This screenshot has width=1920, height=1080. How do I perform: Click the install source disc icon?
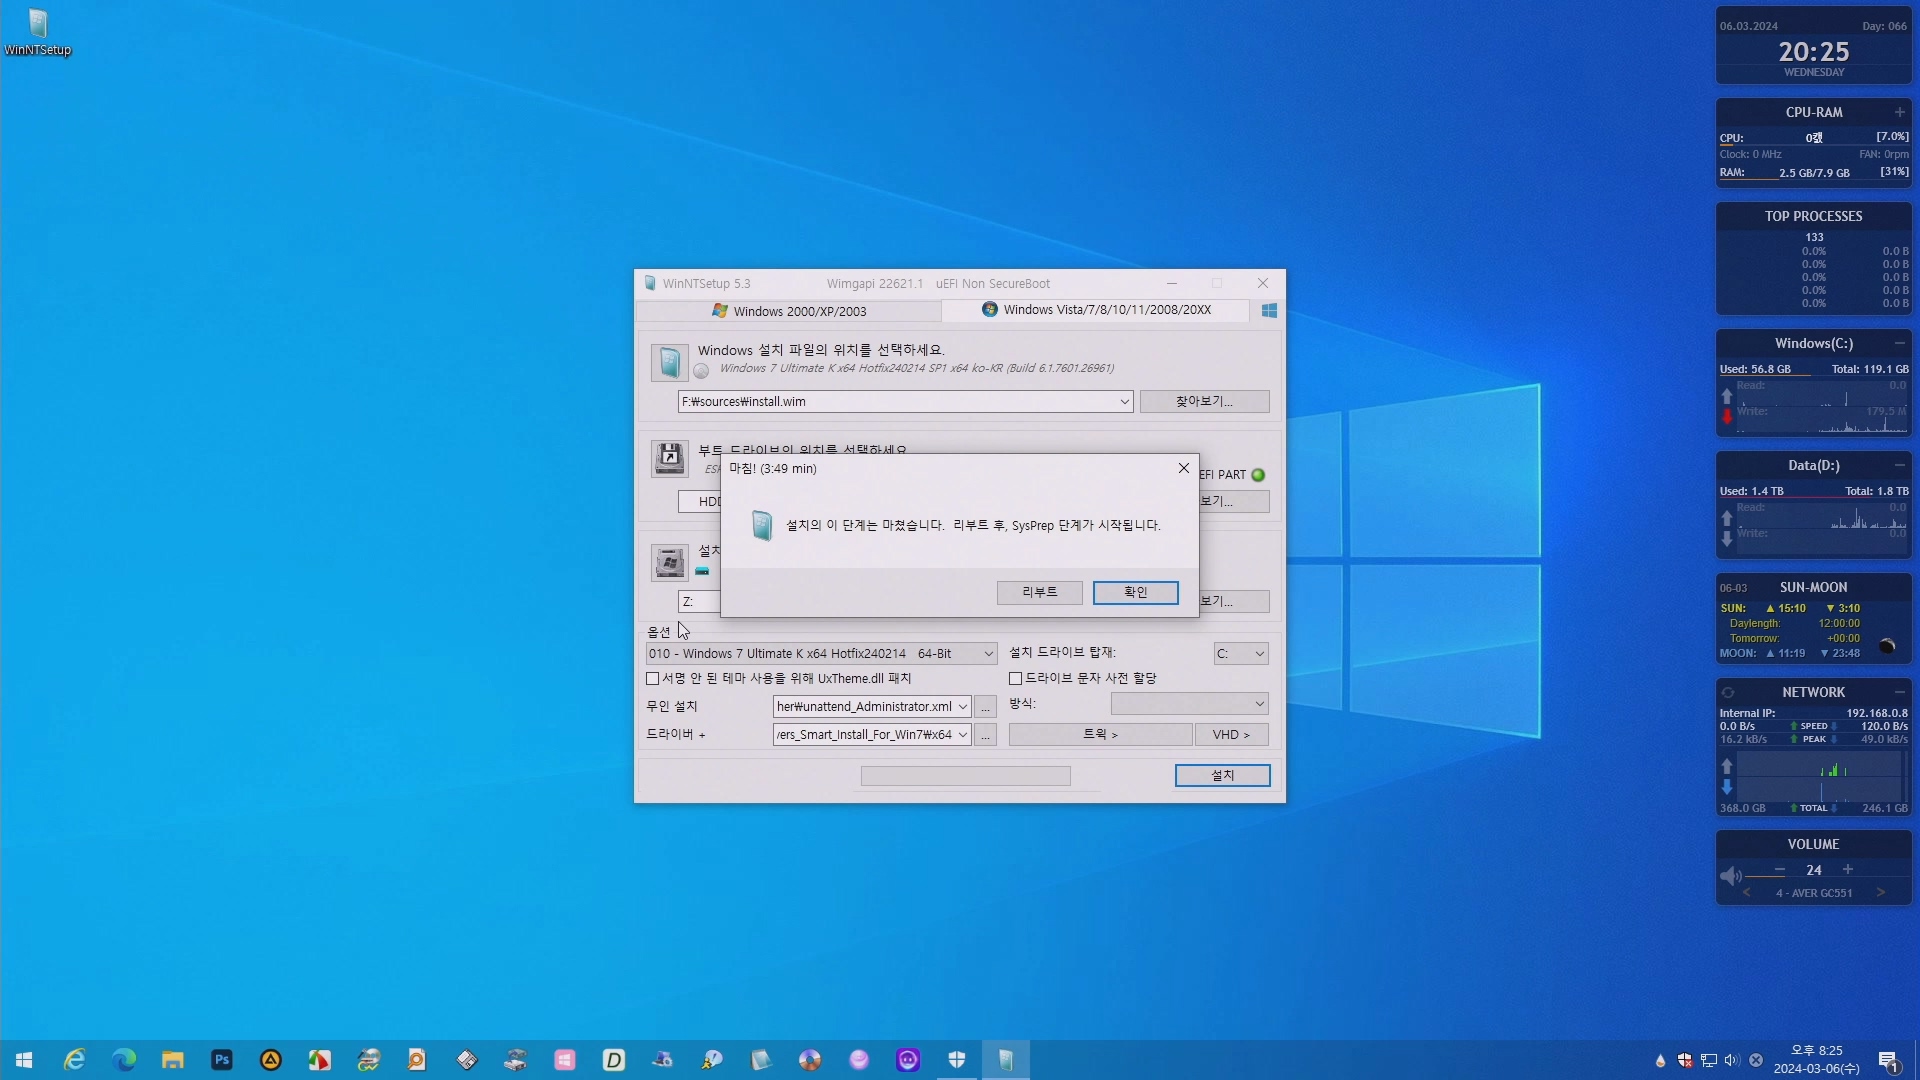[x=669, y=362]
